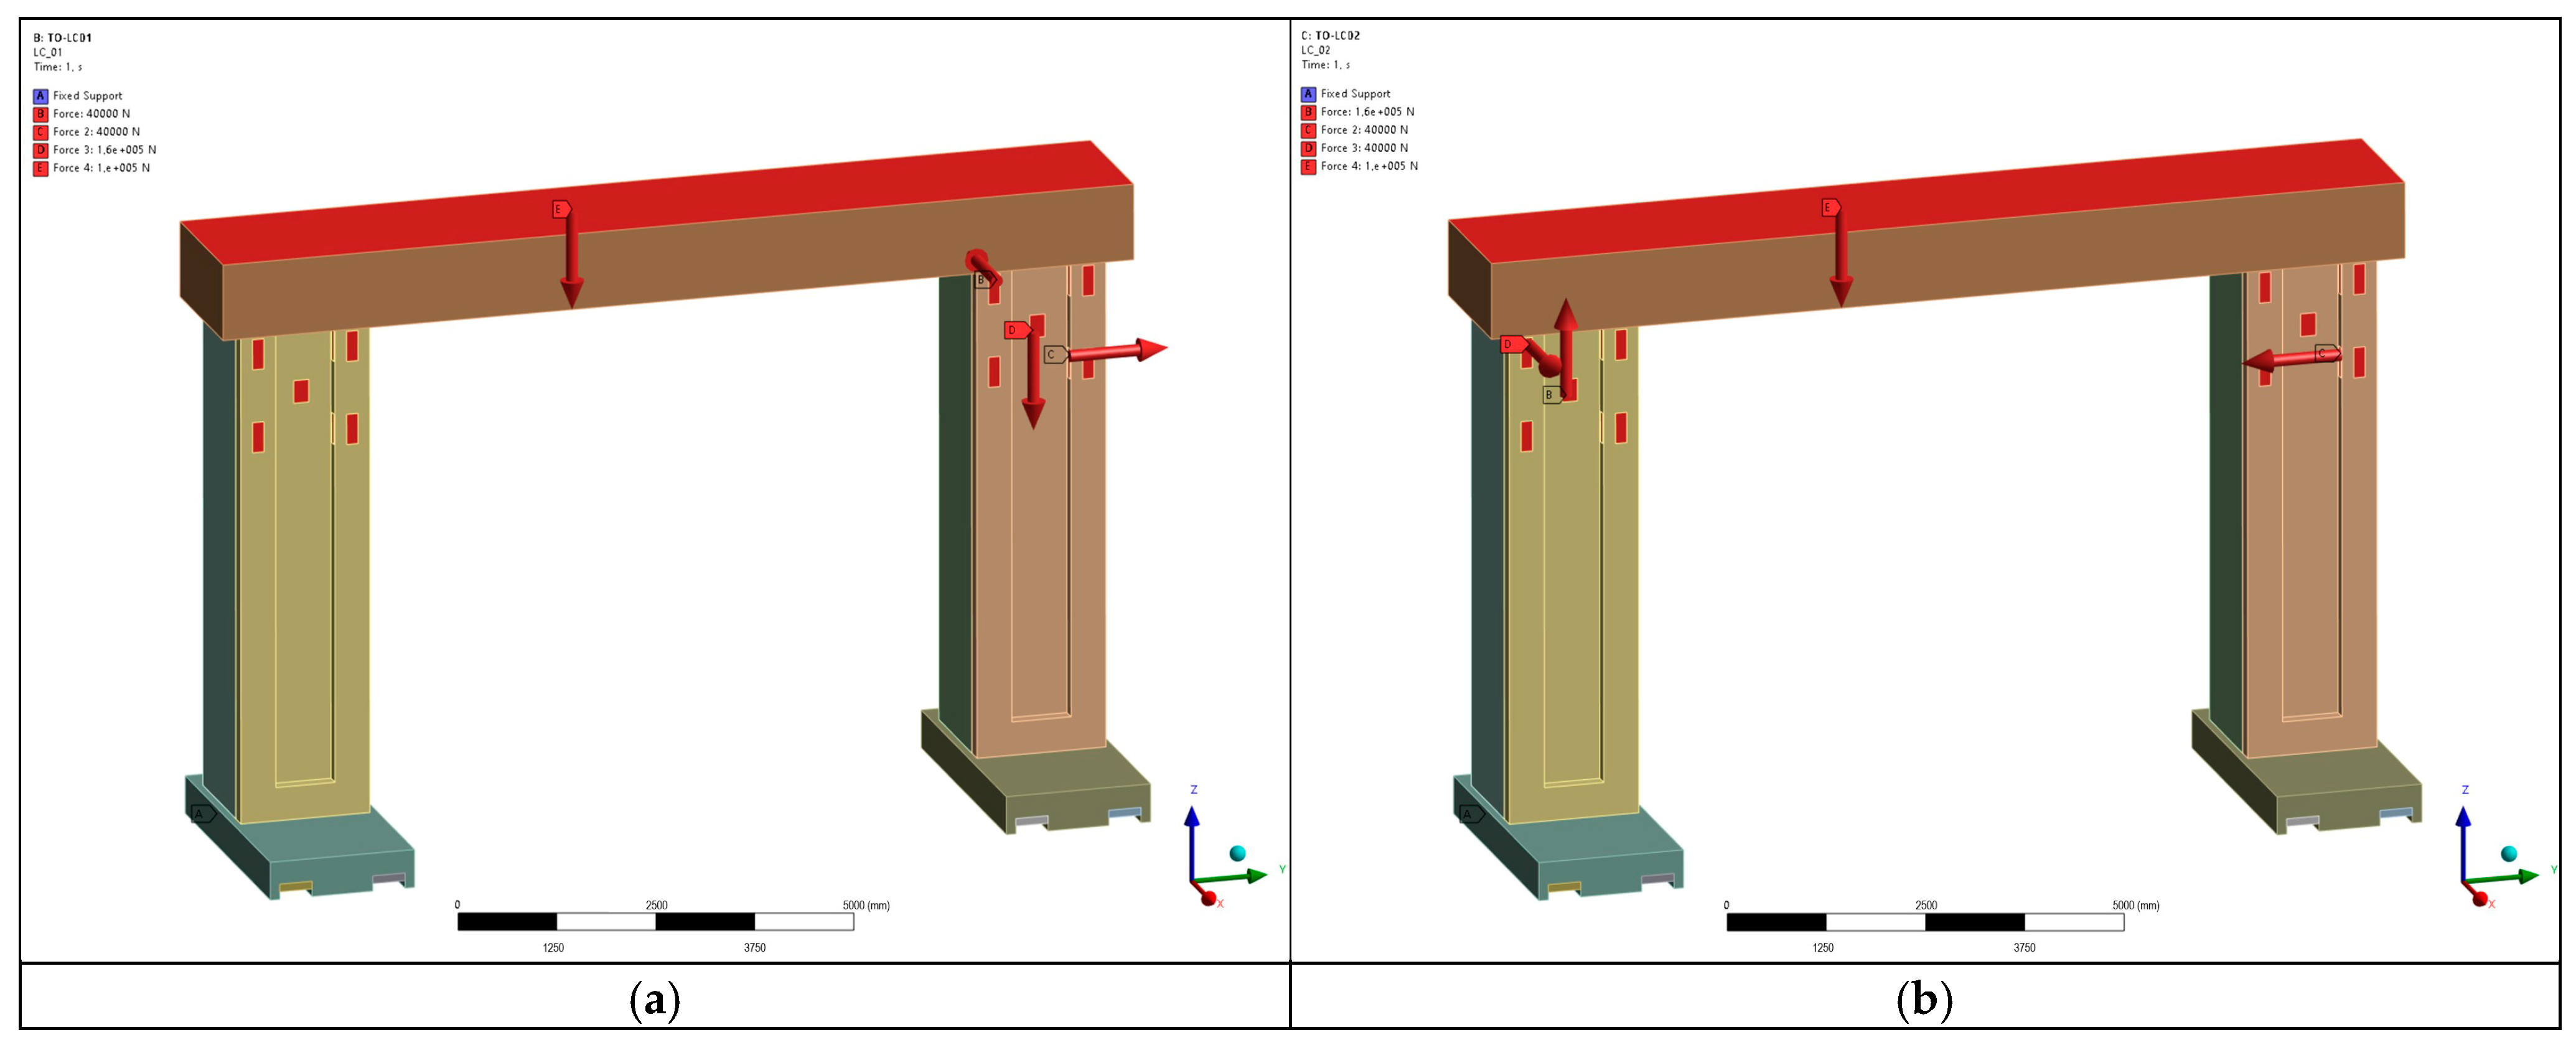Click the blue A Fixed Support legend icon in TO-LC01
2576x1050 pixels.
[40, 96]
